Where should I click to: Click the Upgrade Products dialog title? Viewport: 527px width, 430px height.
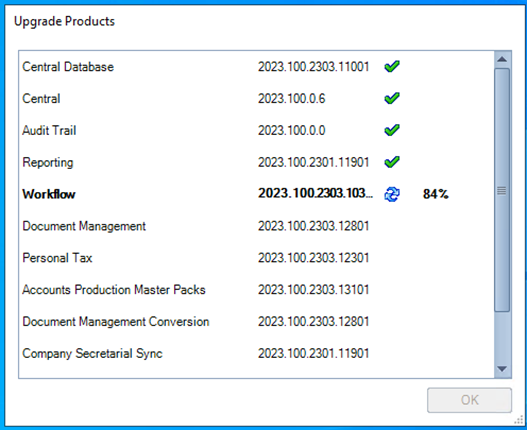[64, 21]
